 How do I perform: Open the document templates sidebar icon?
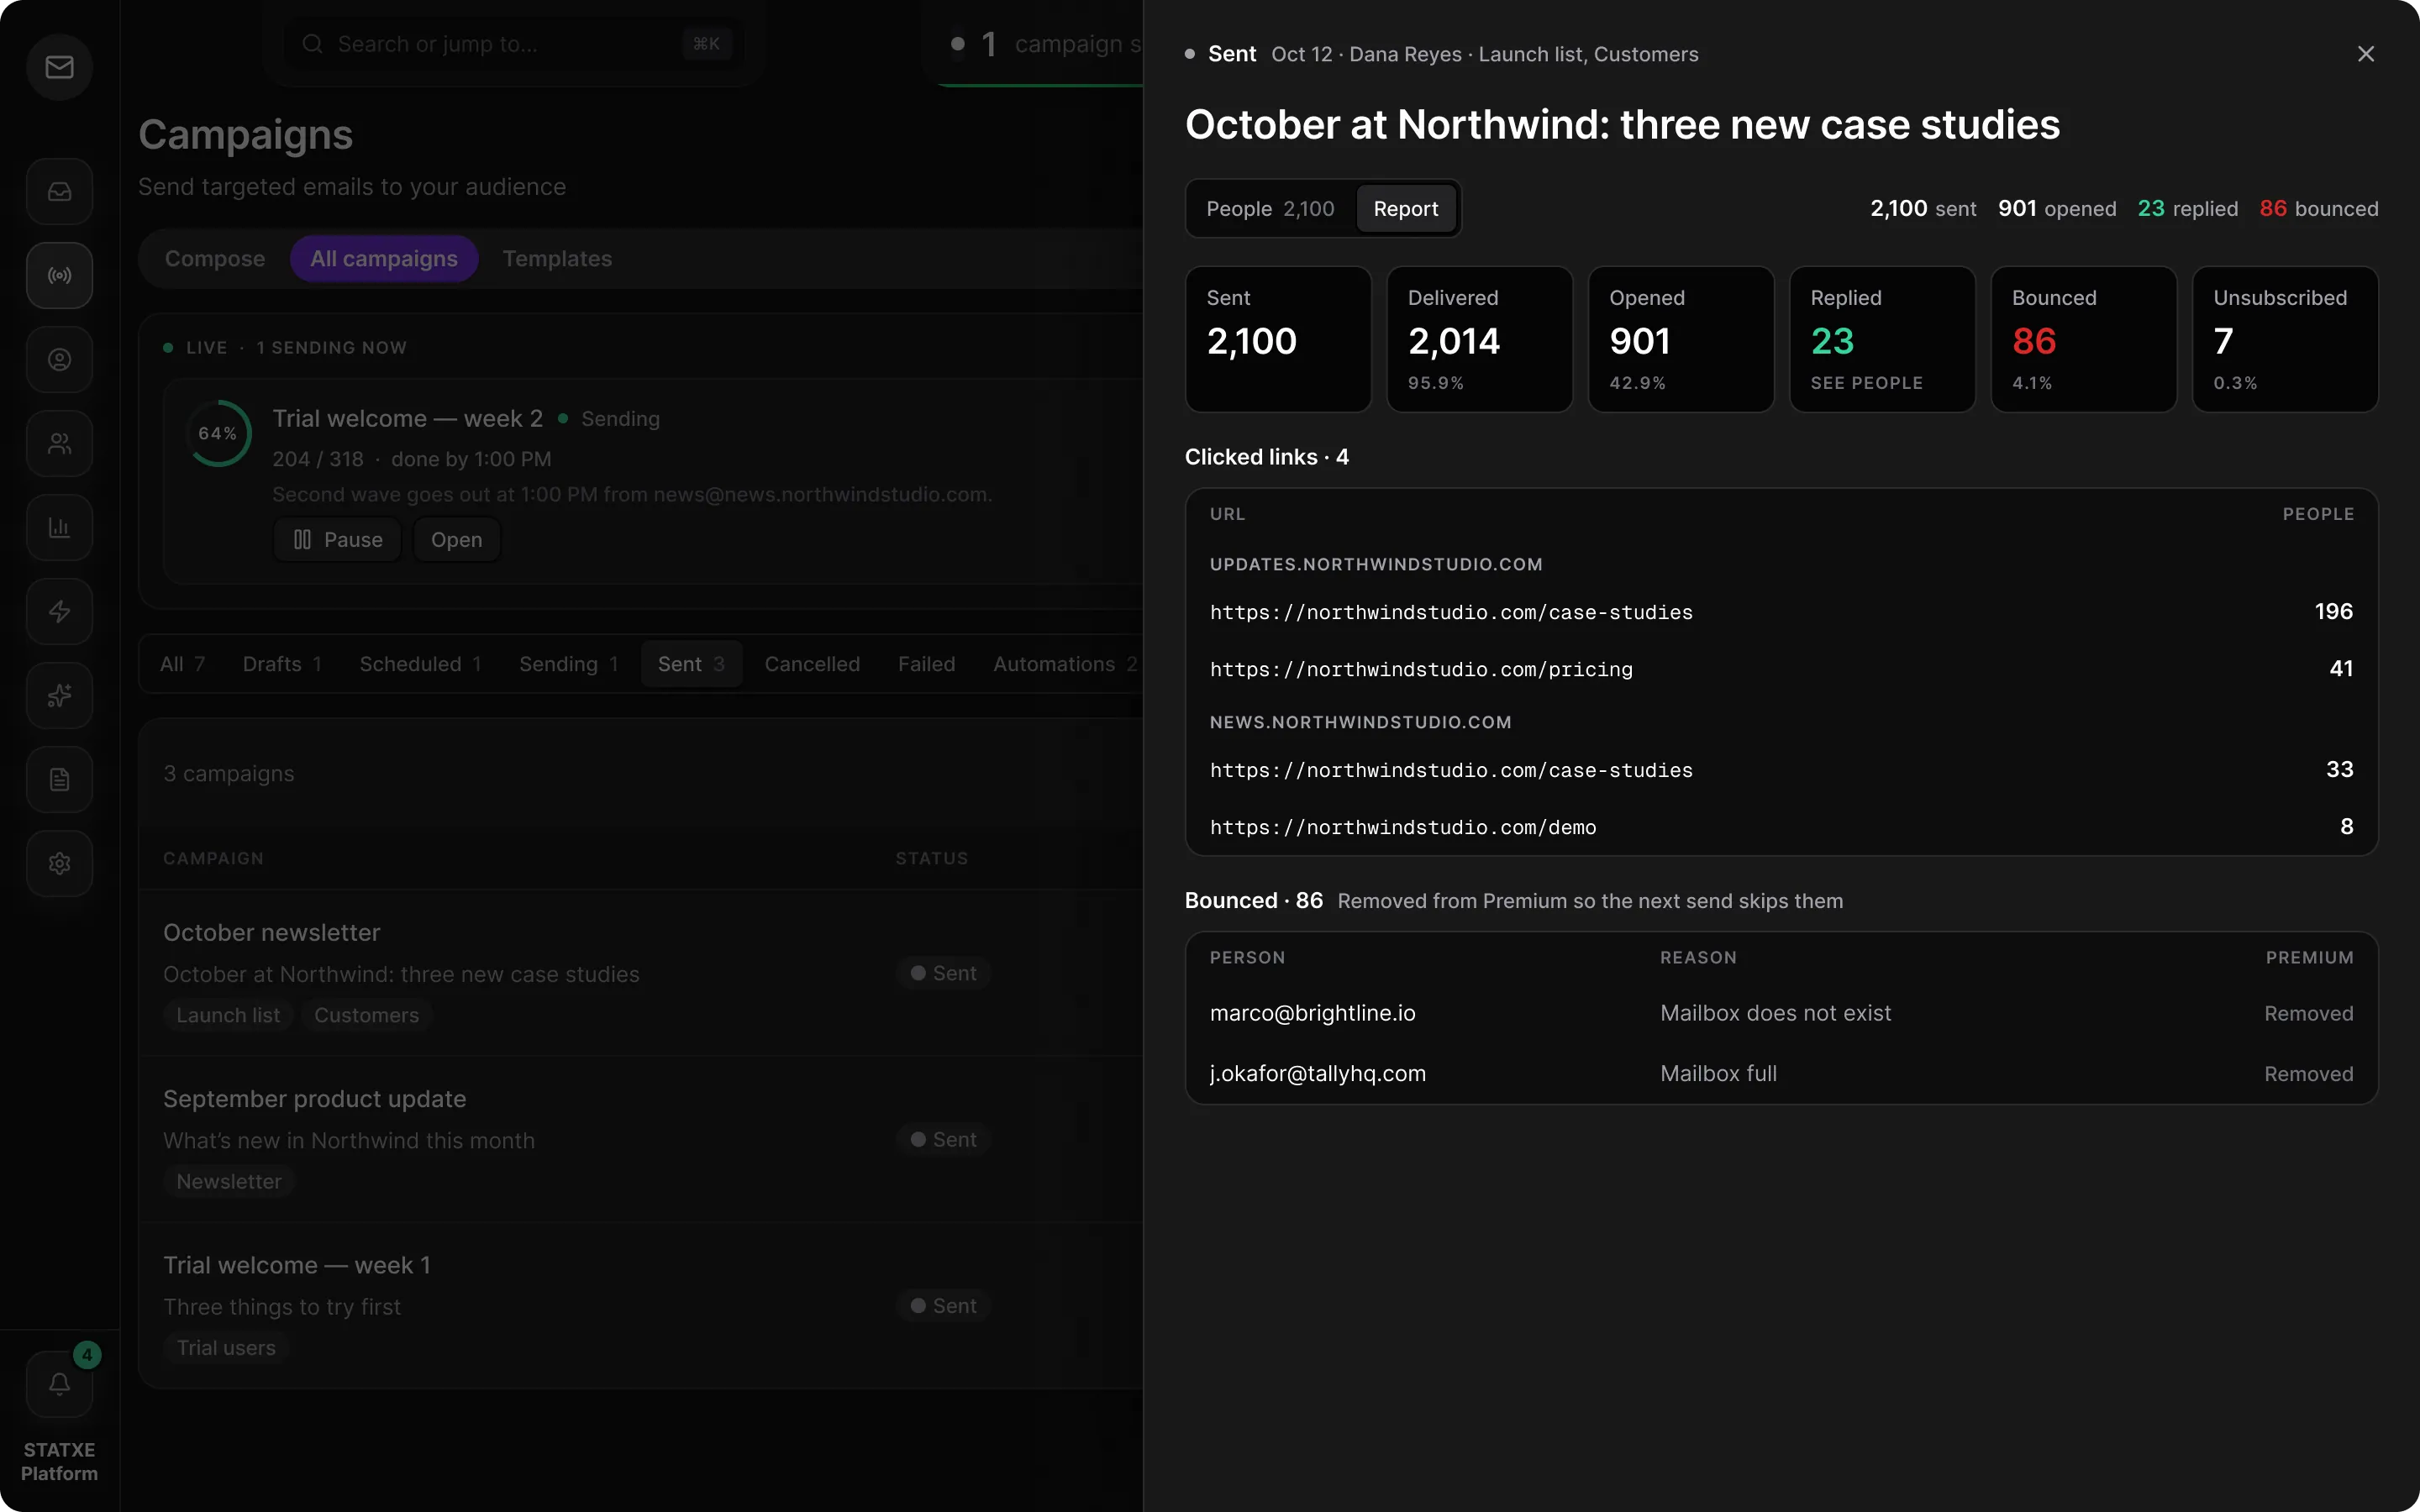click(59, 780)
